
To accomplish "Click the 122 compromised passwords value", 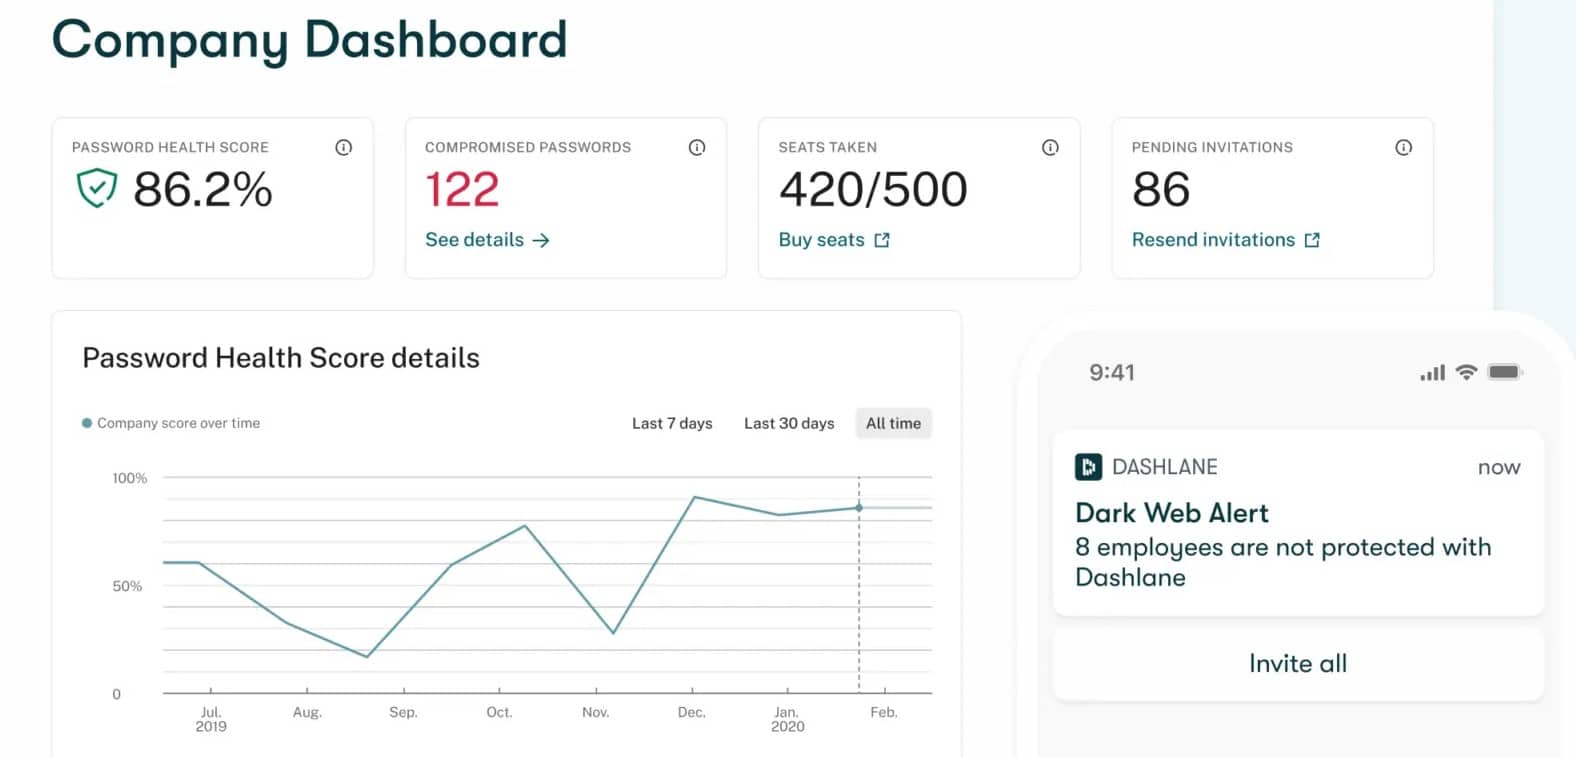I will [x=462, y=189].
